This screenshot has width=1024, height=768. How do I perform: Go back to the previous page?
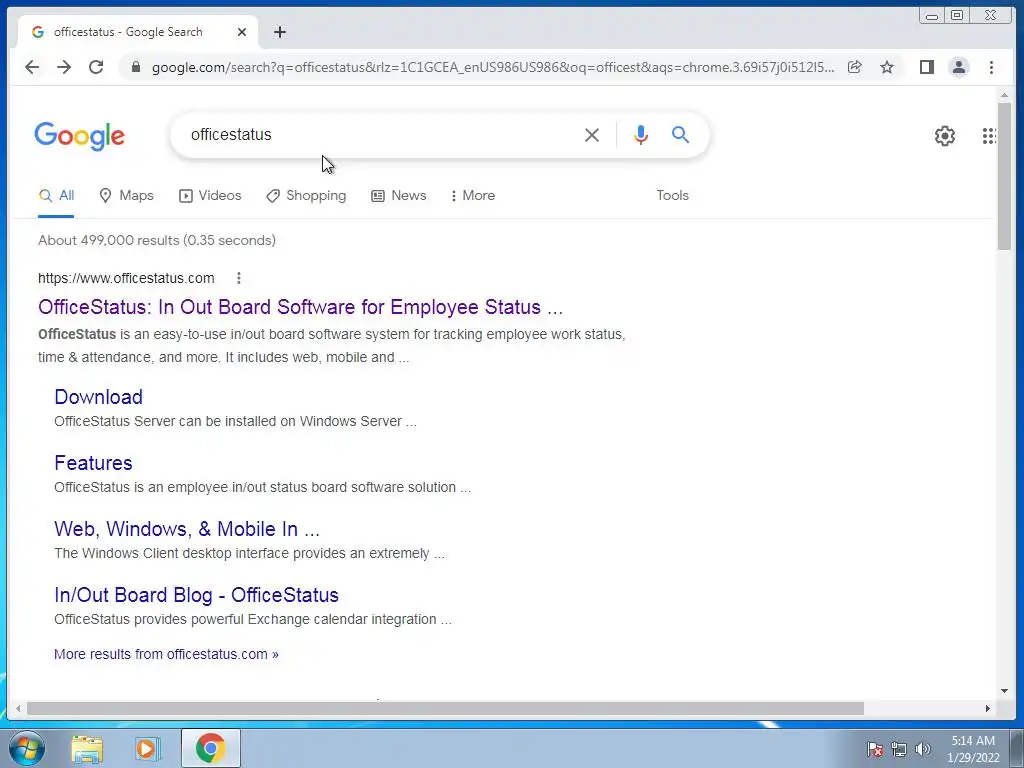tap(32, 67)
